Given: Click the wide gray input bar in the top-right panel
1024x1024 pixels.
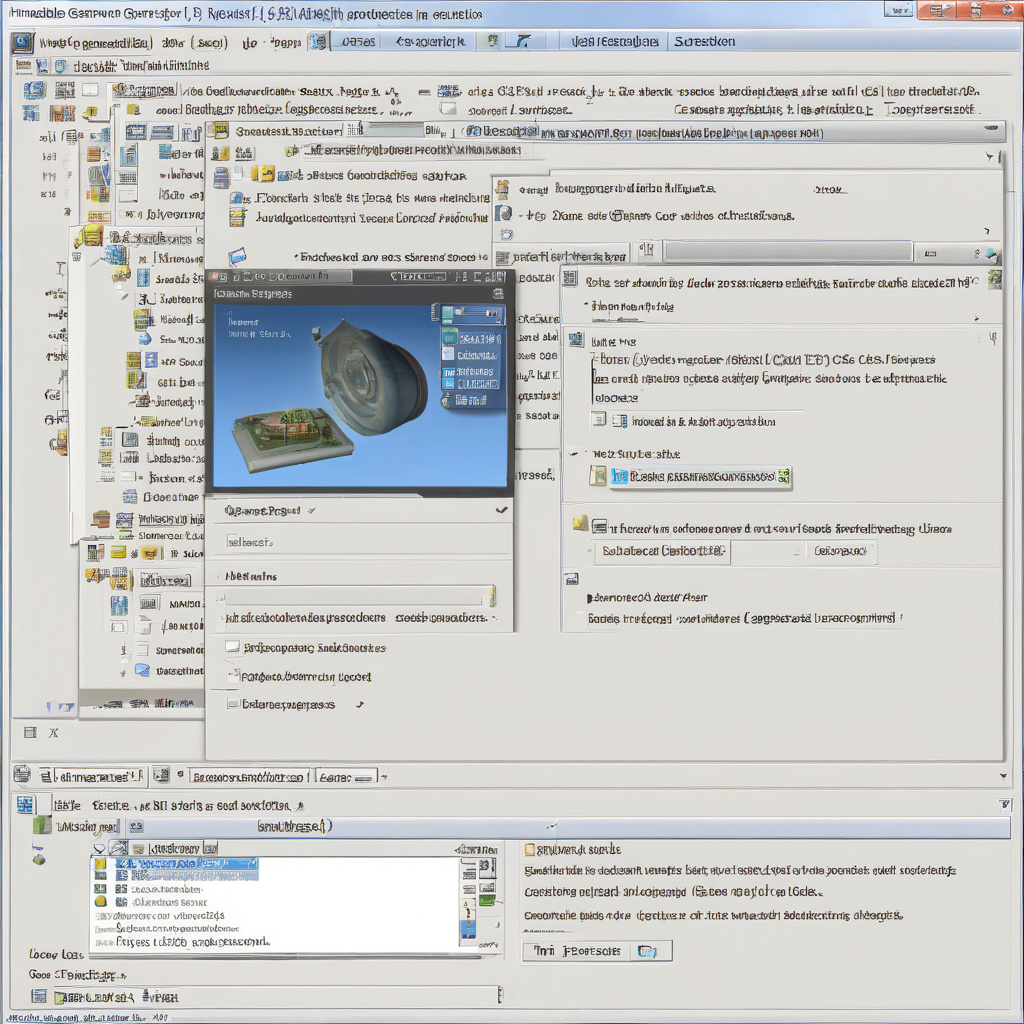Looking at the screenshot, I should [788, 251].
